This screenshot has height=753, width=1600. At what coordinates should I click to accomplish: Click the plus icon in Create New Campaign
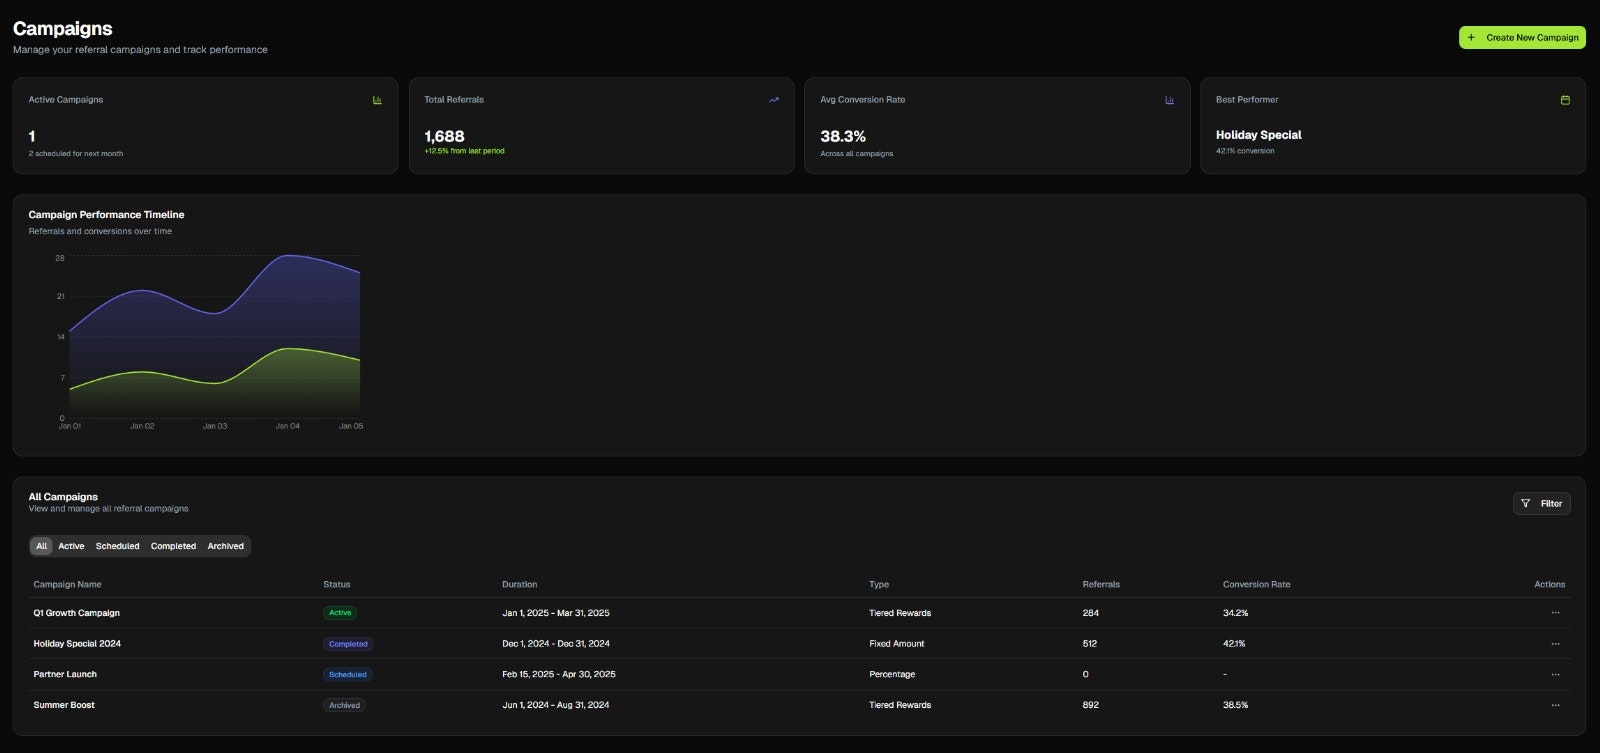1471,38
